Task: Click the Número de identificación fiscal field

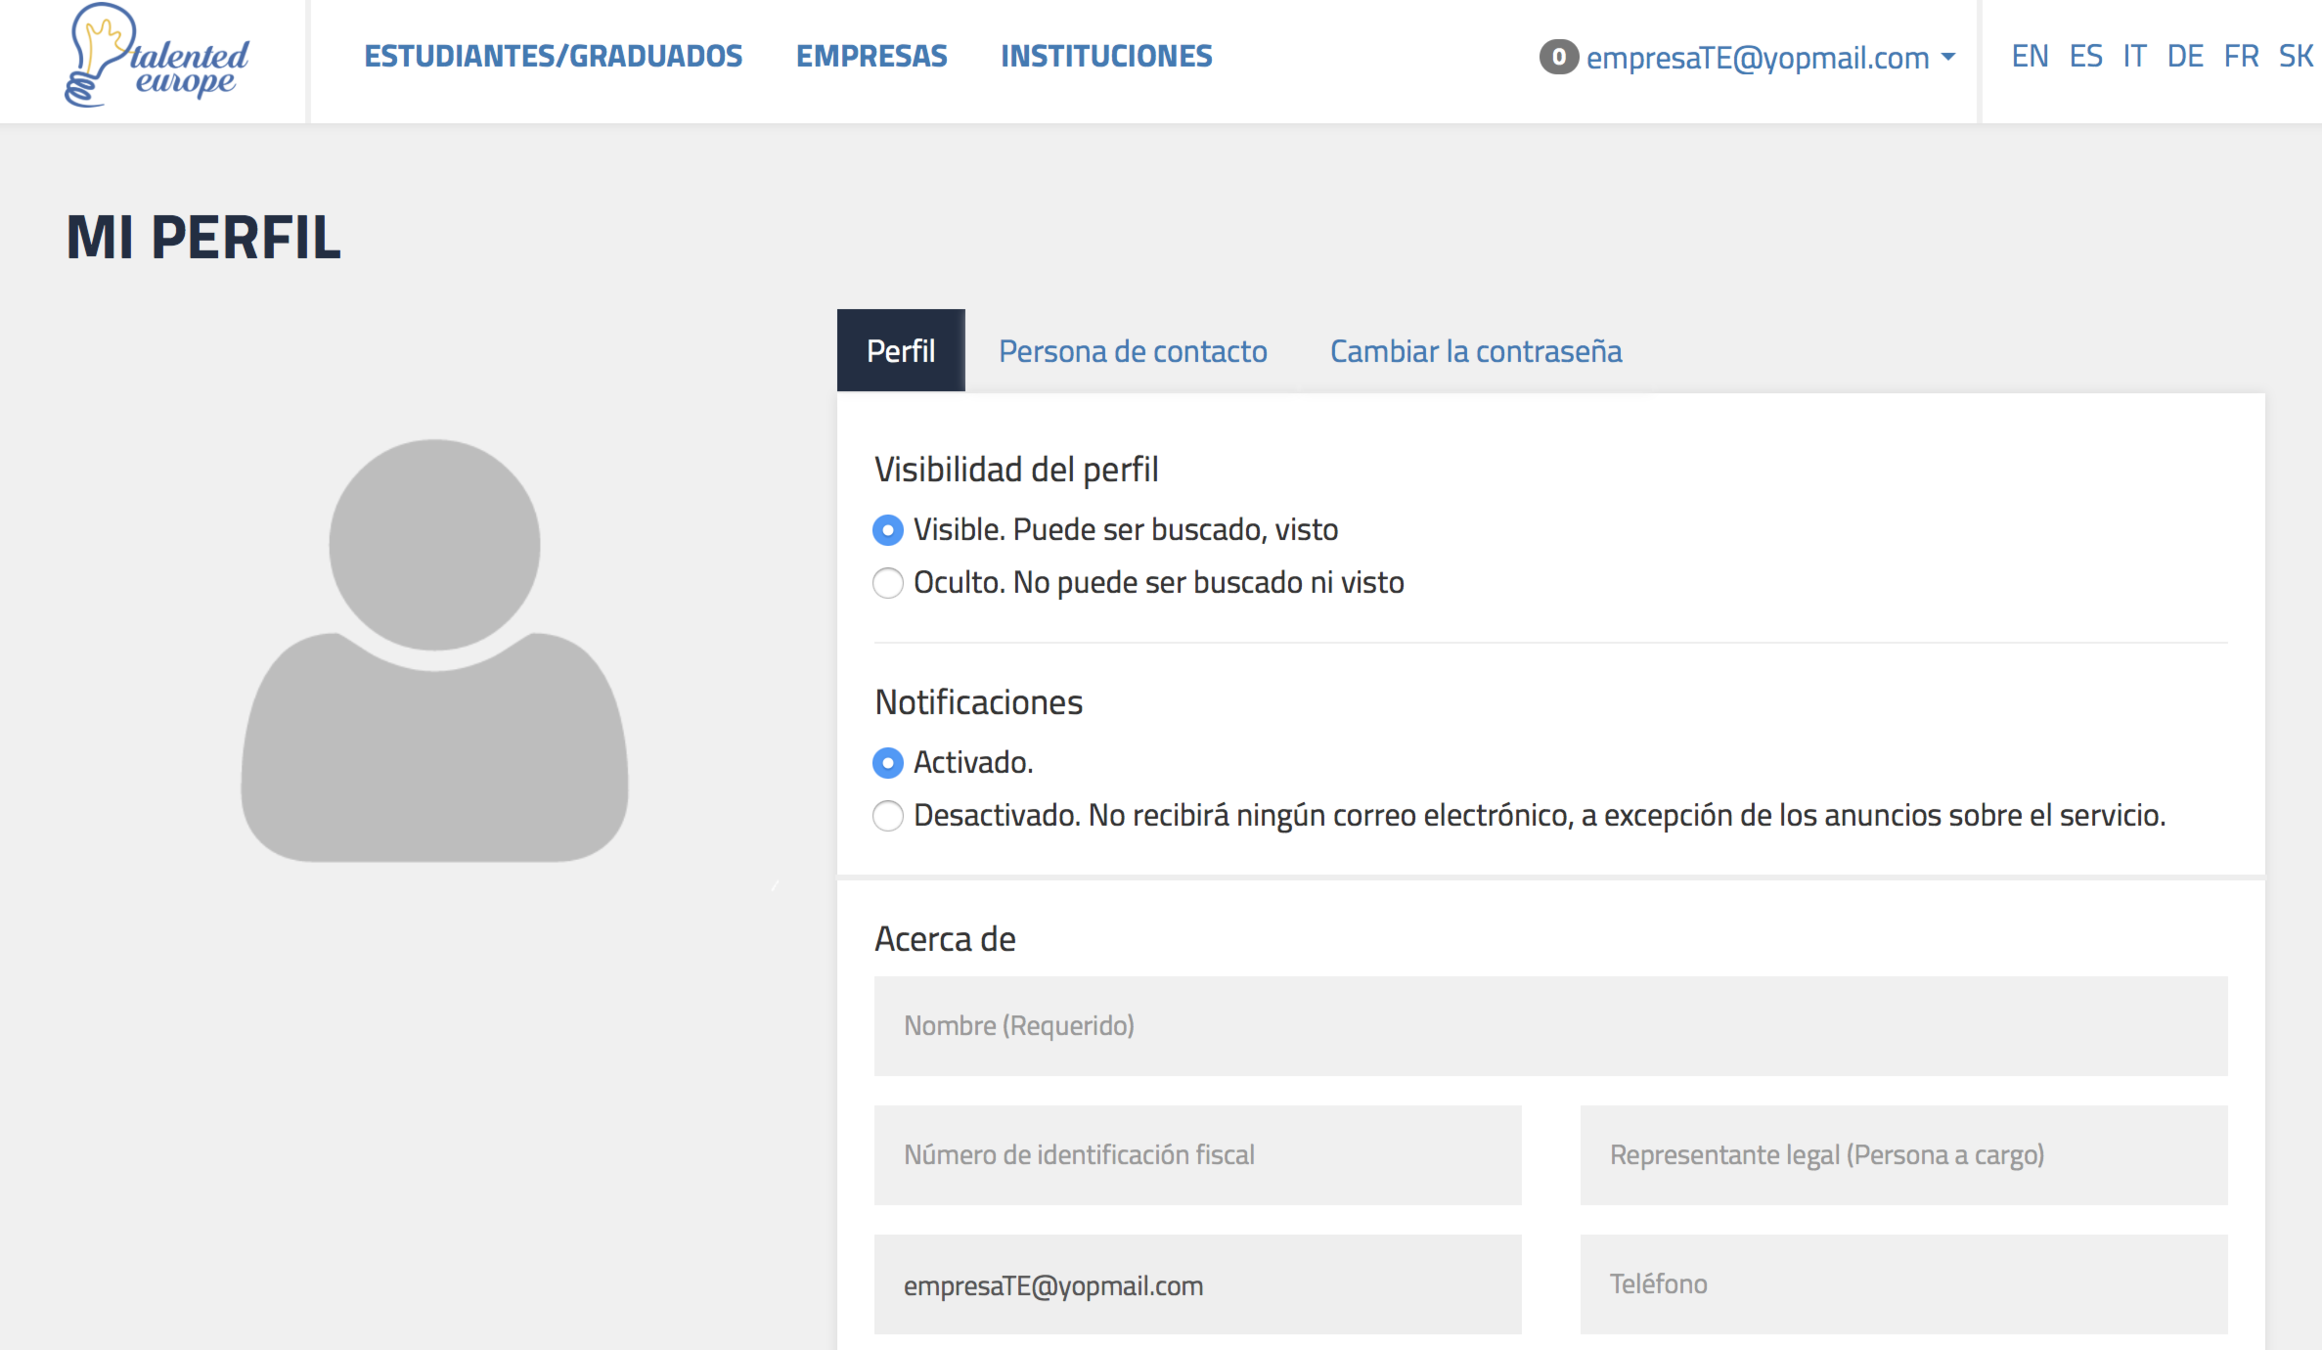Action: (1197, 1155)
